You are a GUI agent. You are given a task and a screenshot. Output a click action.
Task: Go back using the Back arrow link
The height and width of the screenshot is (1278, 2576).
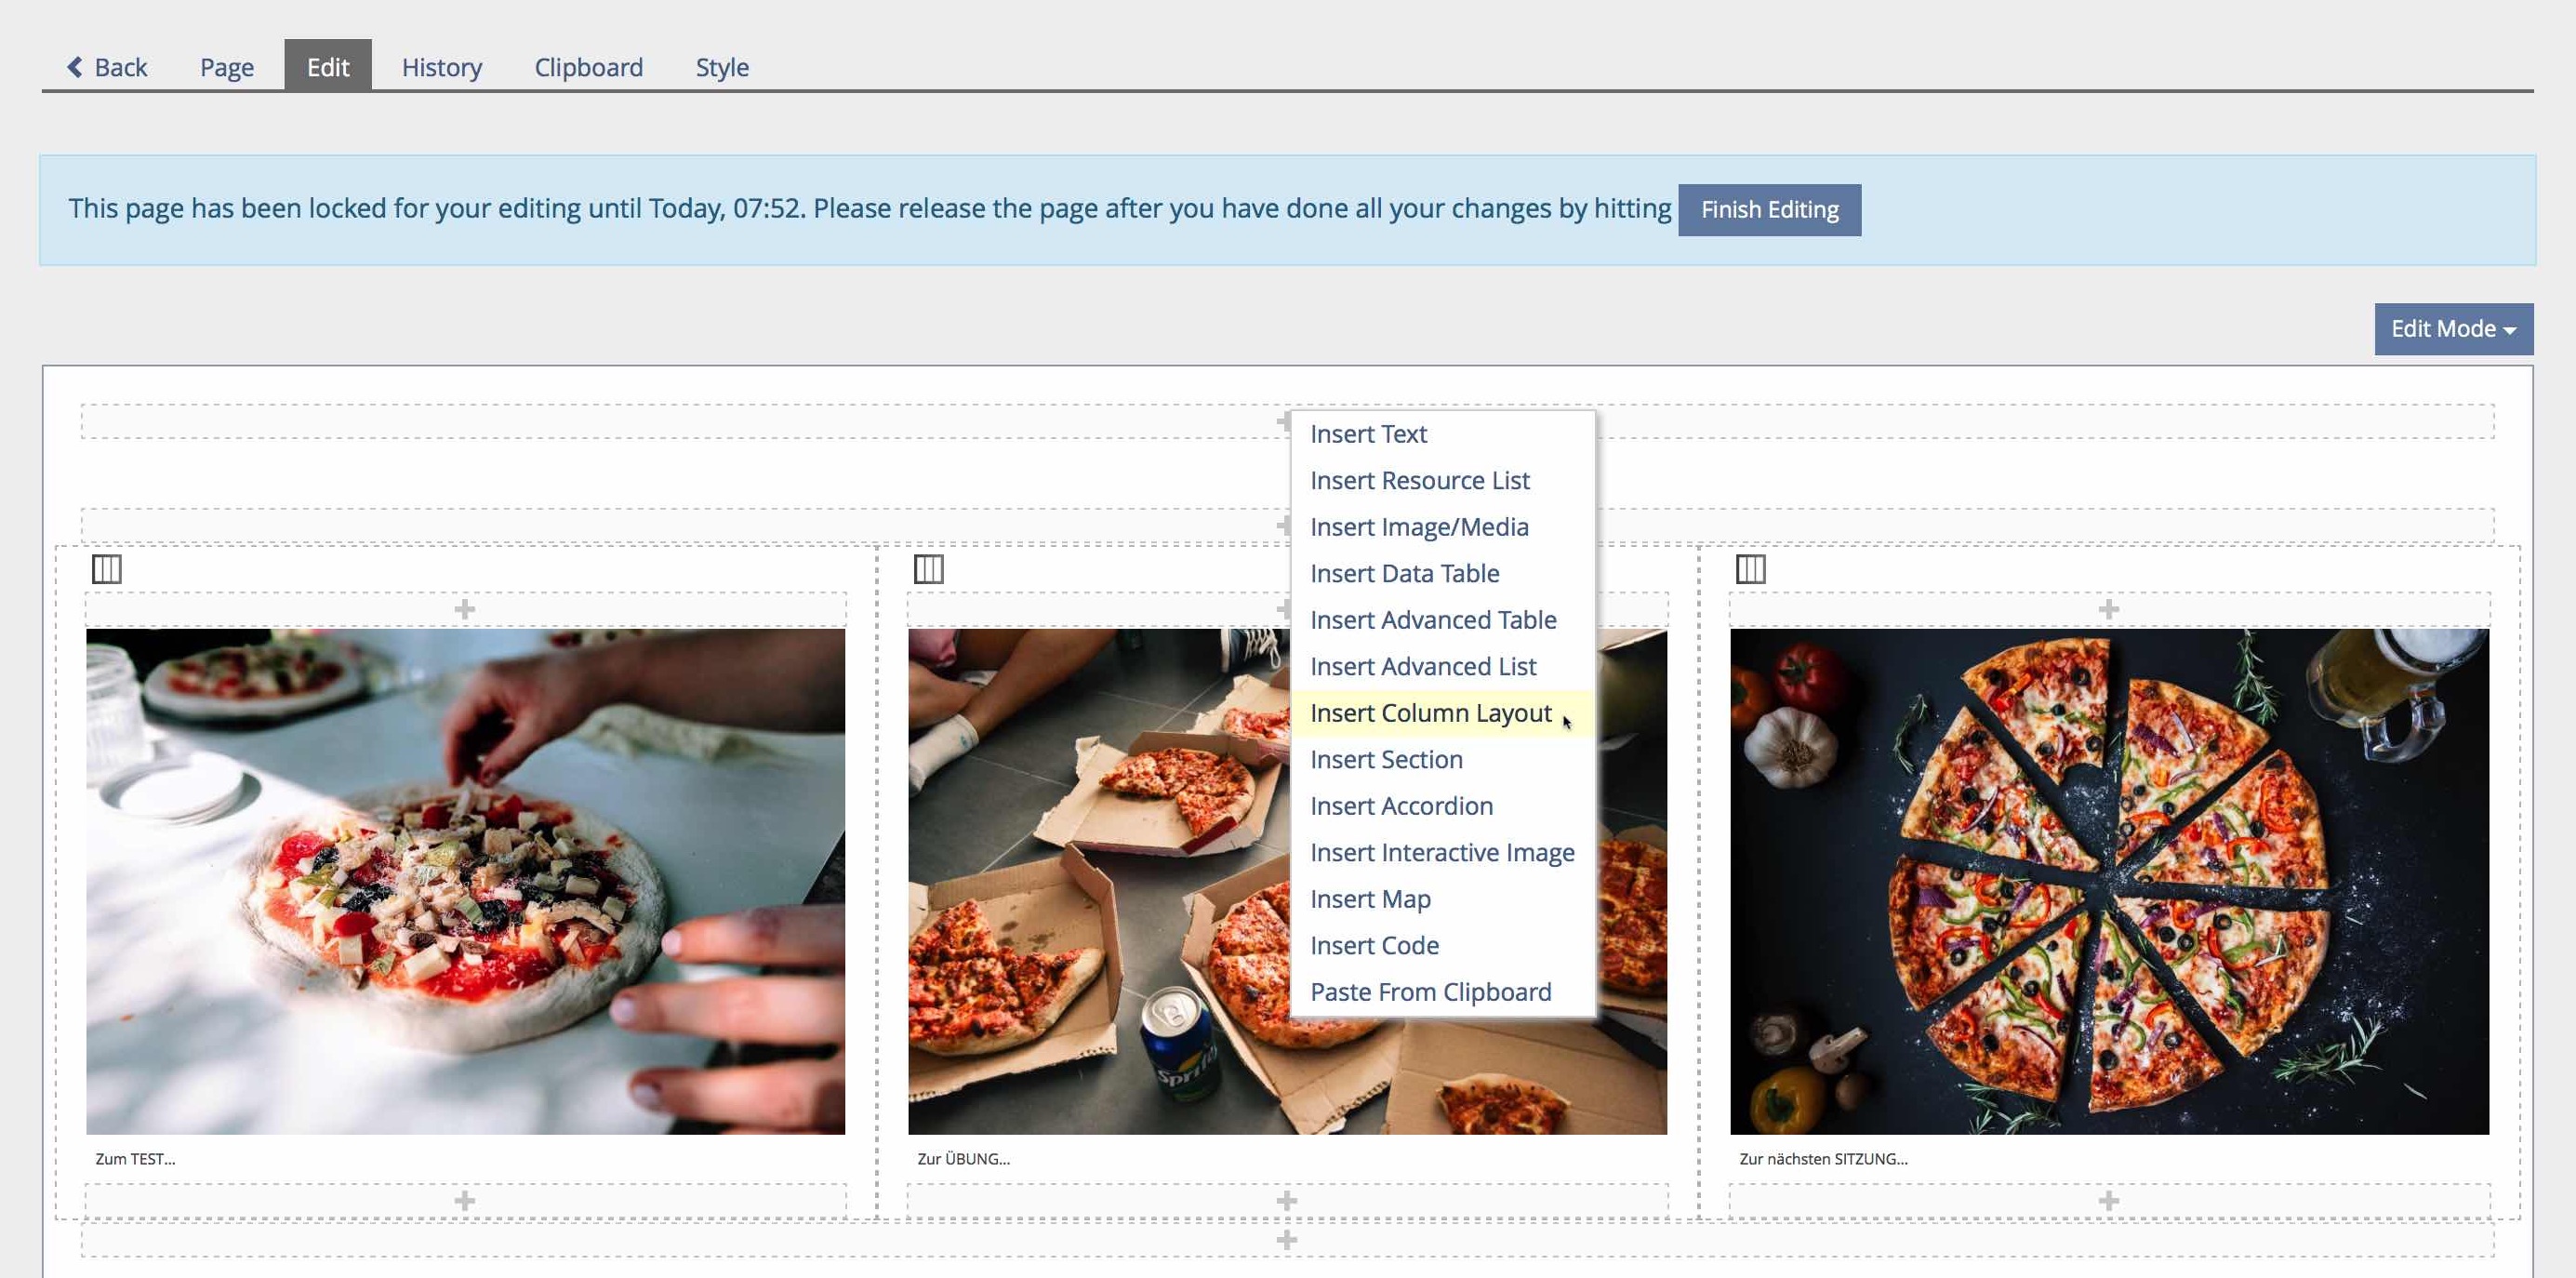click(x=107, y=67)
